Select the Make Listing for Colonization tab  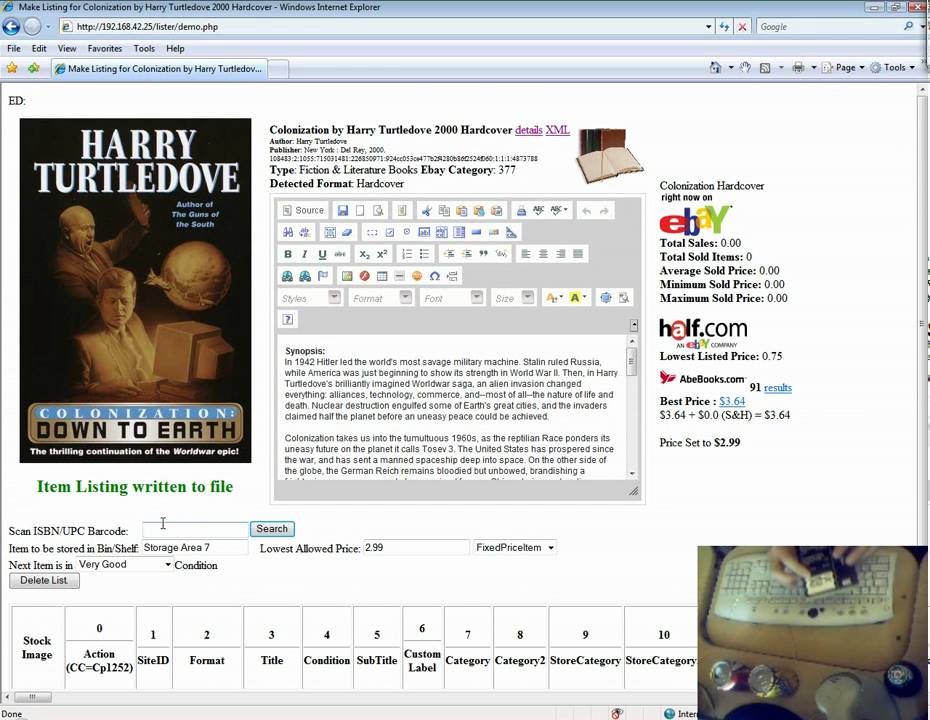pyautogui.click(x=159, y=69)
